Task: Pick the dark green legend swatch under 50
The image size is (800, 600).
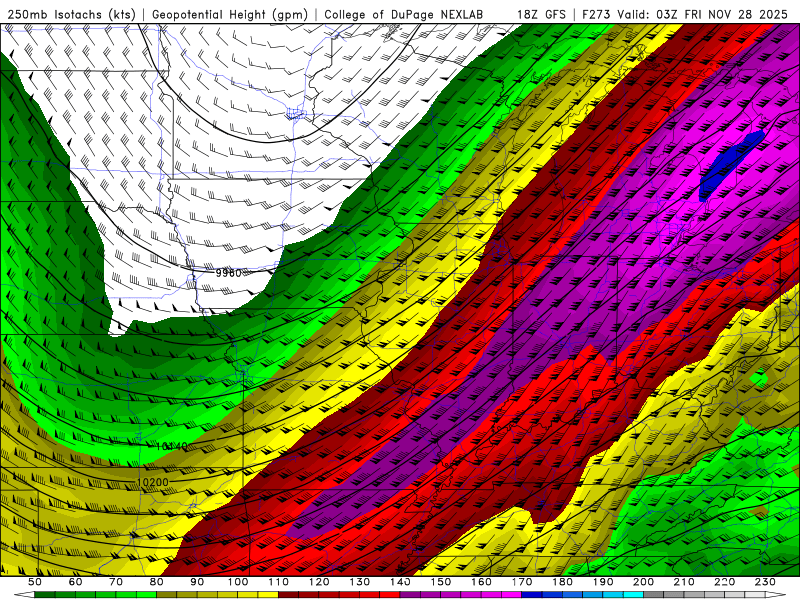Action: click(45, 595)
